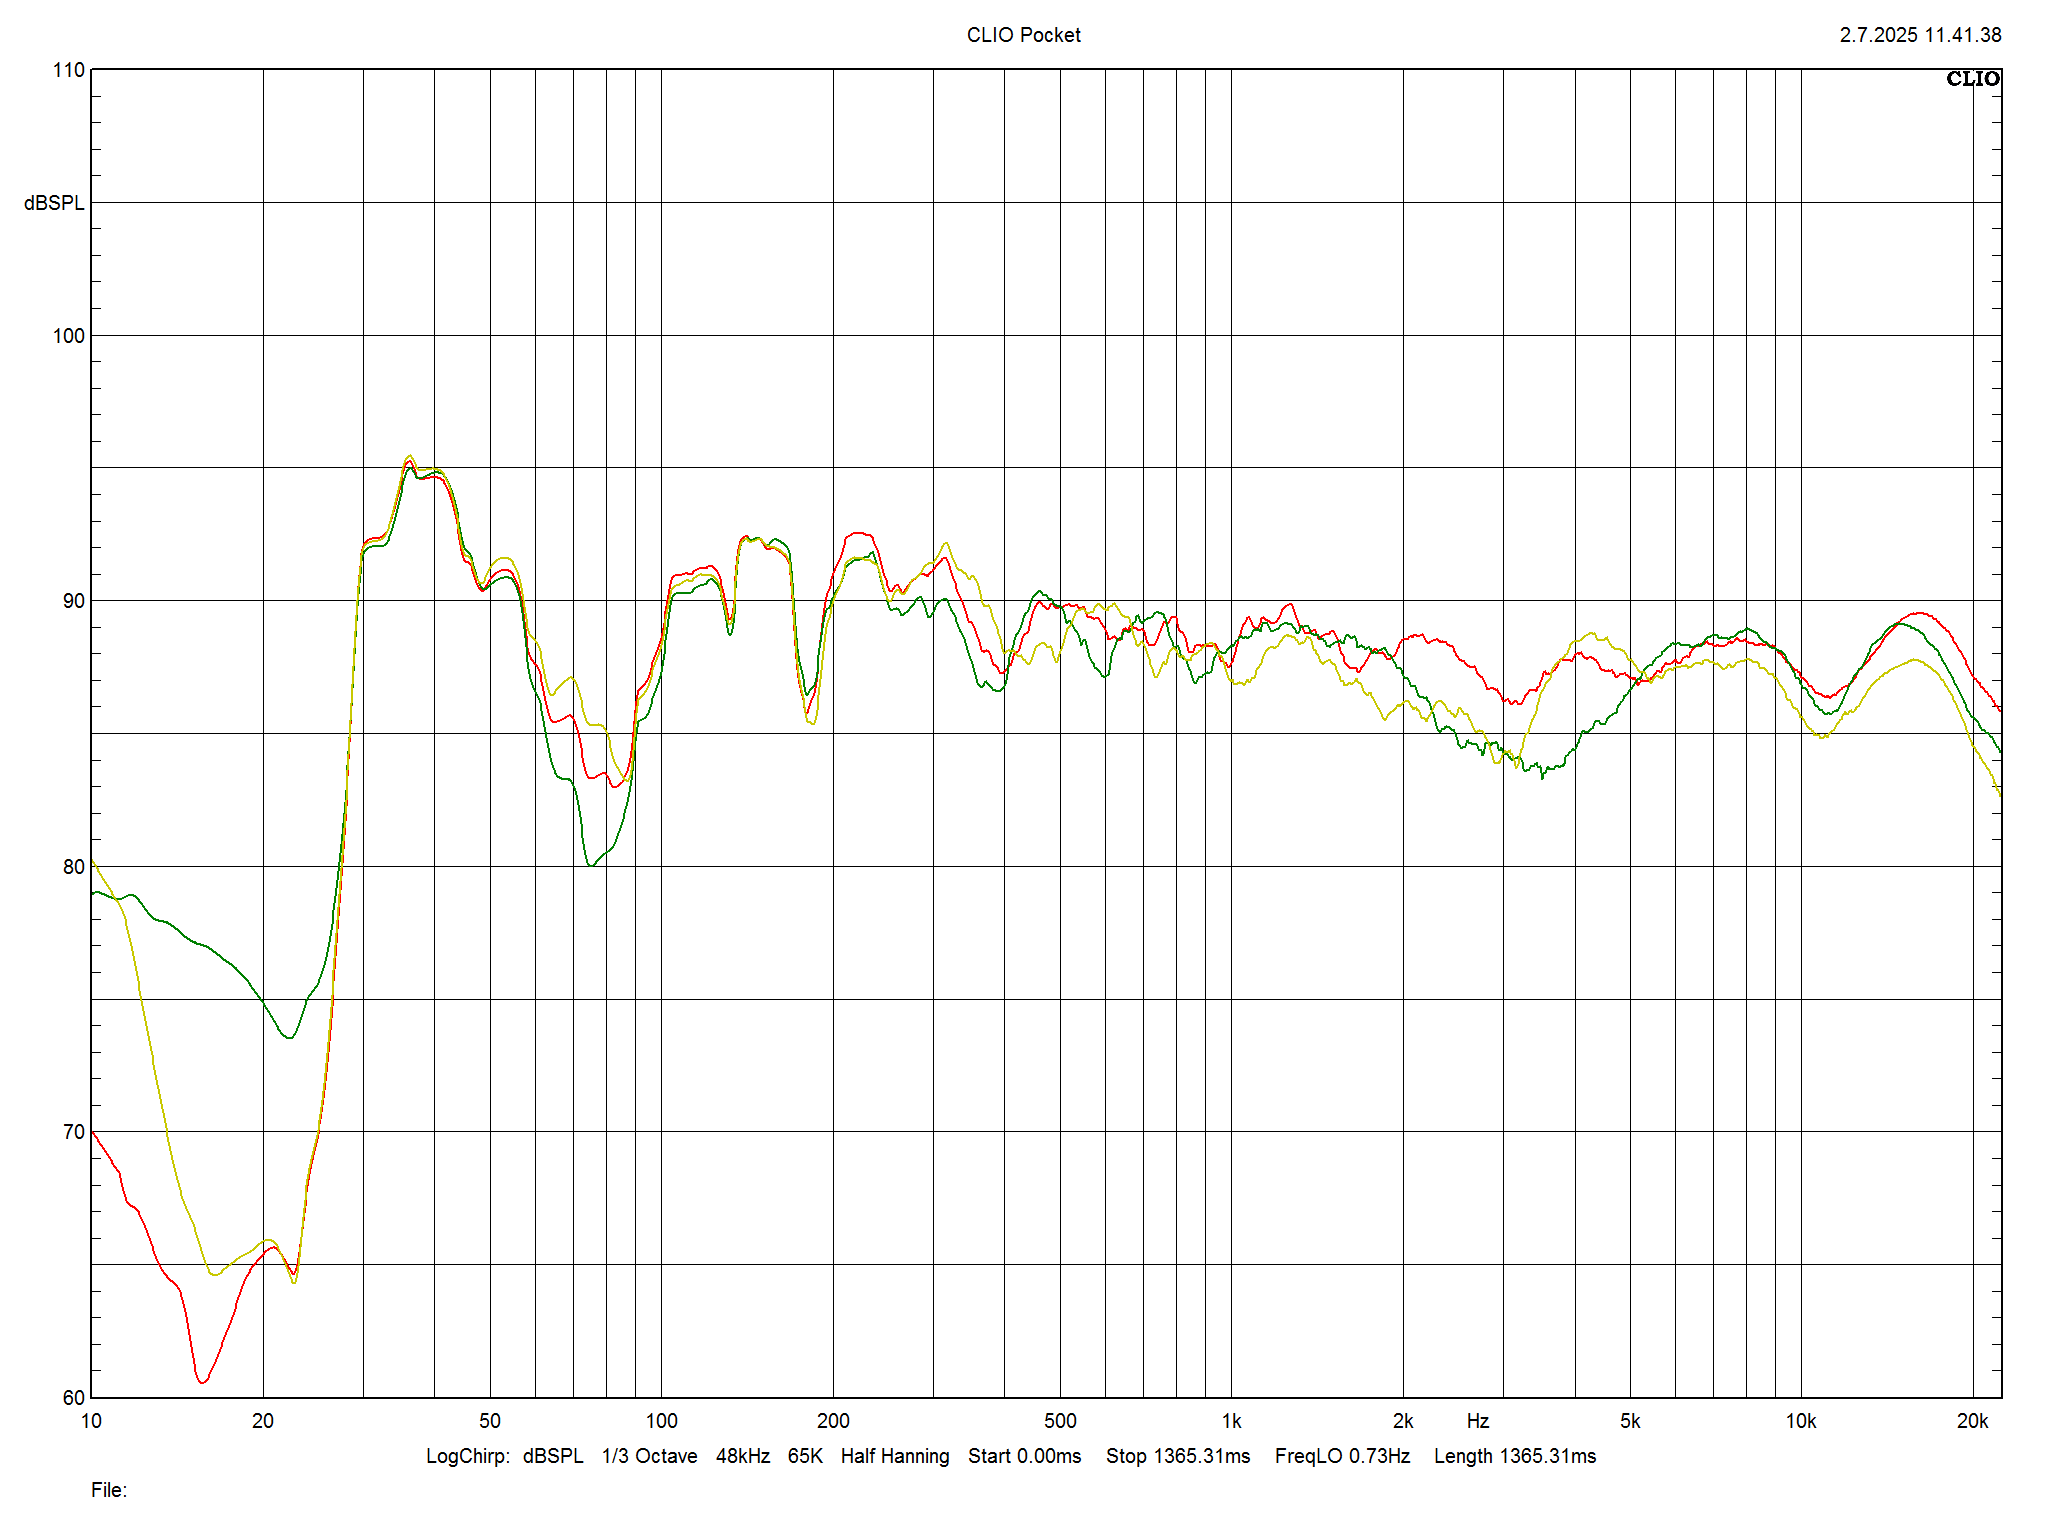Screen dimensions: 2048x1536
Task: Click the 500 label on the frequency axis
Action: [1060, 1421]
